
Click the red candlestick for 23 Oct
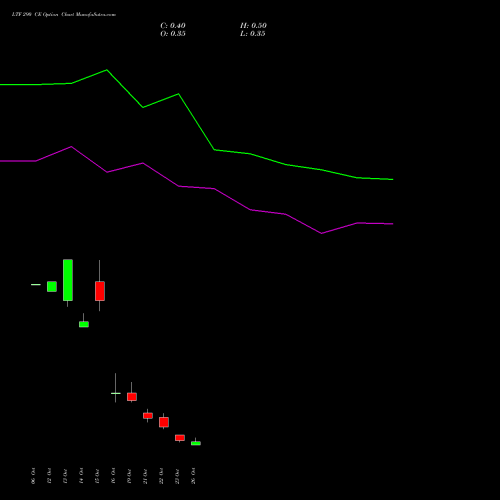(x=180, y=438)
